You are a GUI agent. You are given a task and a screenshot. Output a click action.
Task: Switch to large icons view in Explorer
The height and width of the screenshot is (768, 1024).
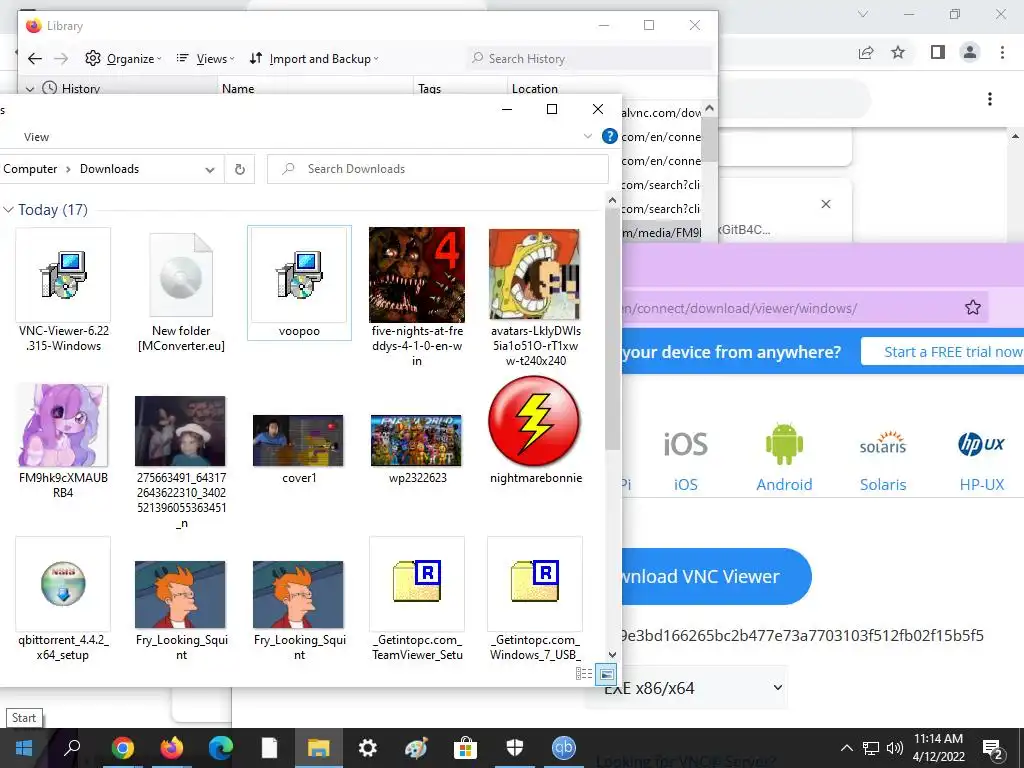pyautogui.click(x=607, y=674)
